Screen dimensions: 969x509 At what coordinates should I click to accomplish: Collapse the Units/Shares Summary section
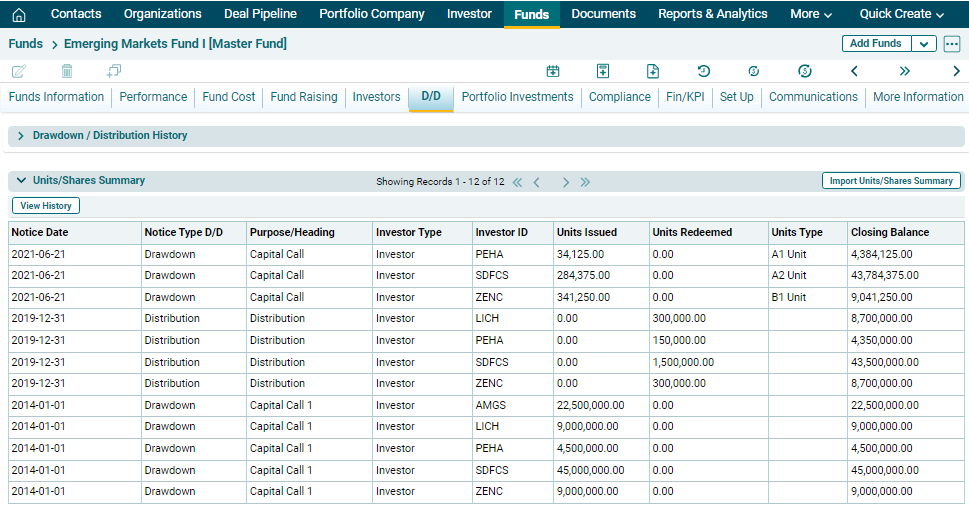[21, 181]
